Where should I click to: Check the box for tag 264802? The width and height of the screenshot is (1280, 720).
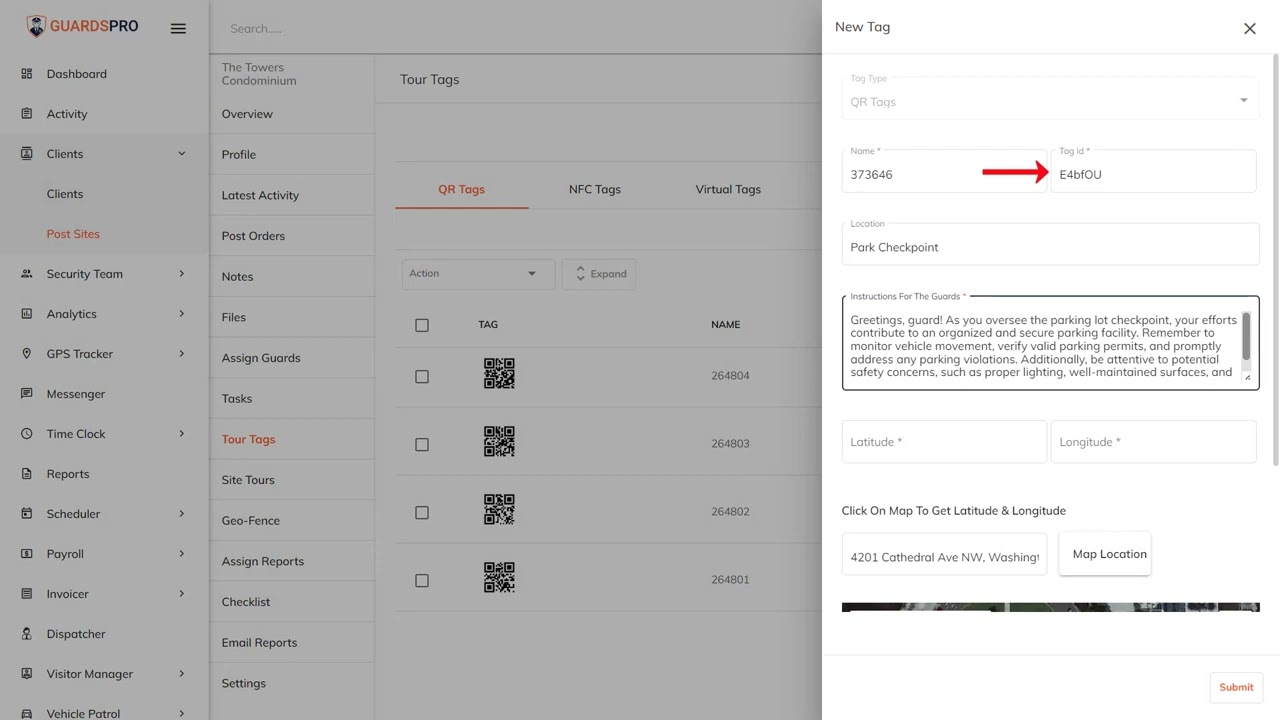[x=422, y=513]
